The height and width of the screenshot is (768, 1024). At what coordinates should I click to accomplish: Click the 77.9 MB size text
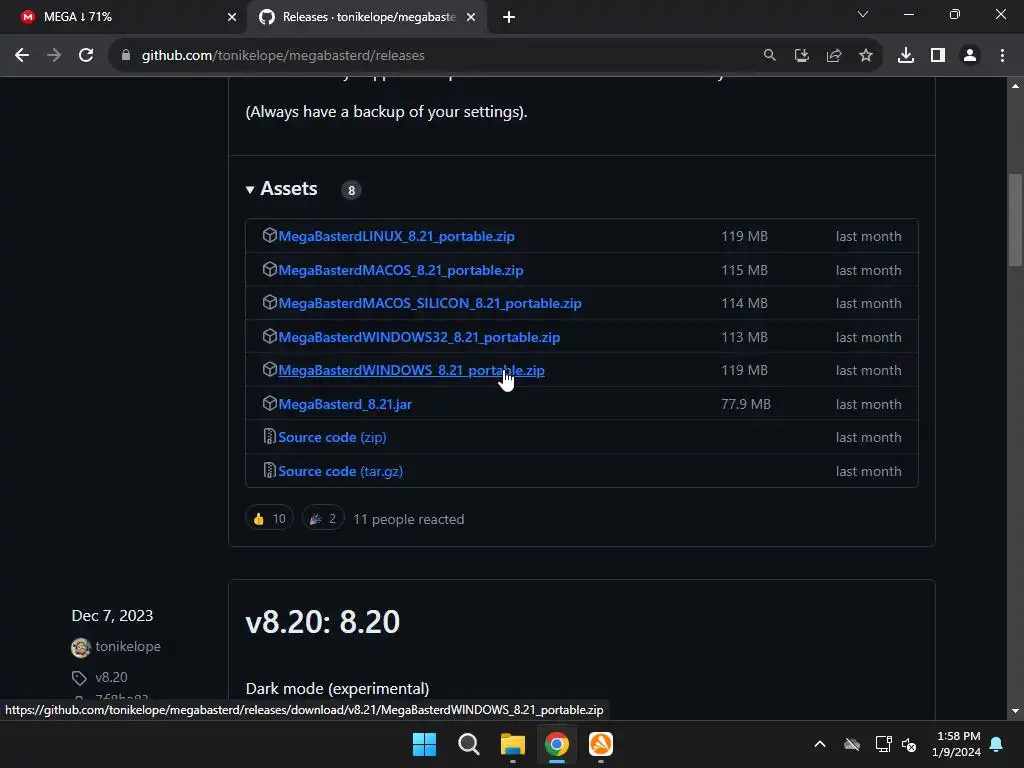tap(746, 404)
